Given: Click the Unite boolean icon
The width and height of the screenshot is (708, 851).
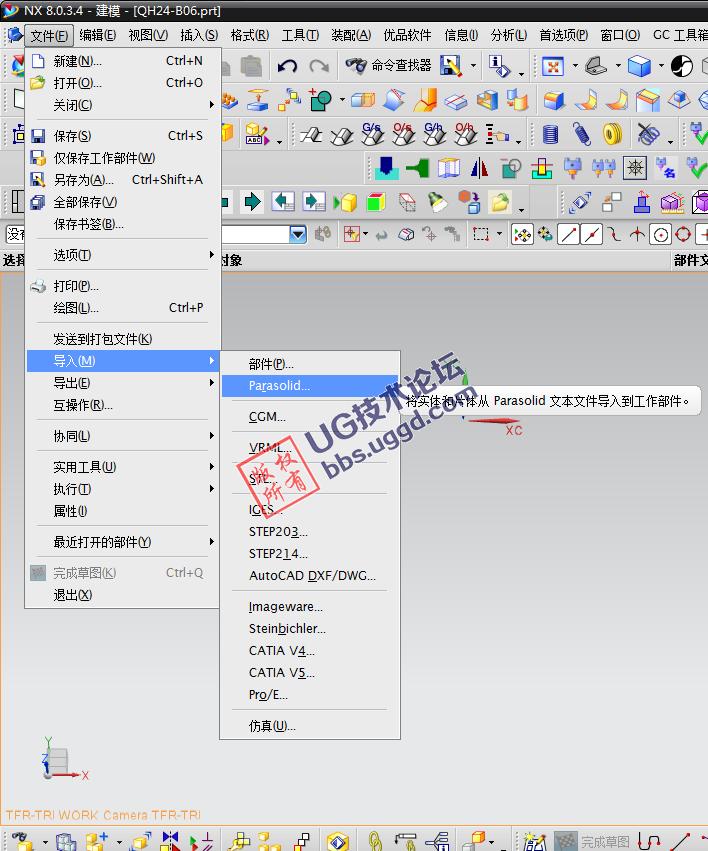Looking at the screenshot, I should pyautogui.click(x=320, y=100).
